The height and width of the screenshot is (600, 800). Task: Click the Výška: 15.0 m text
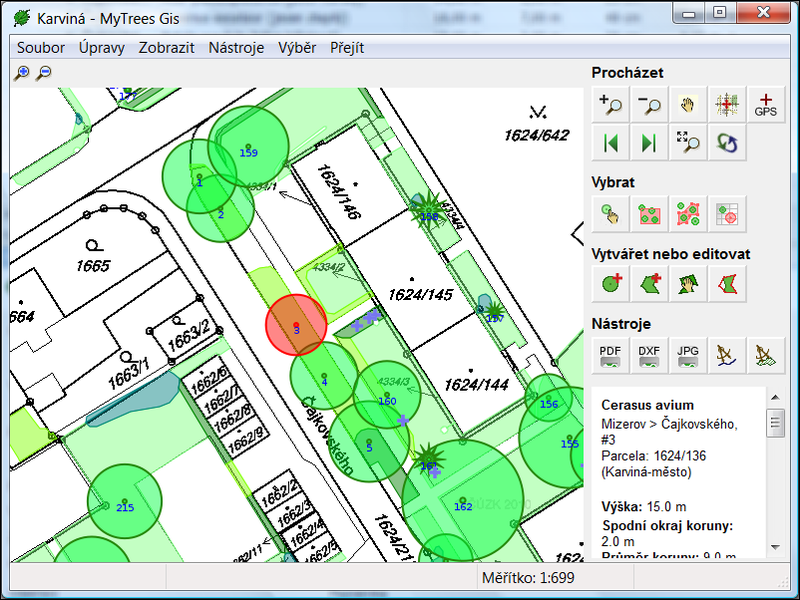[643, 507]
